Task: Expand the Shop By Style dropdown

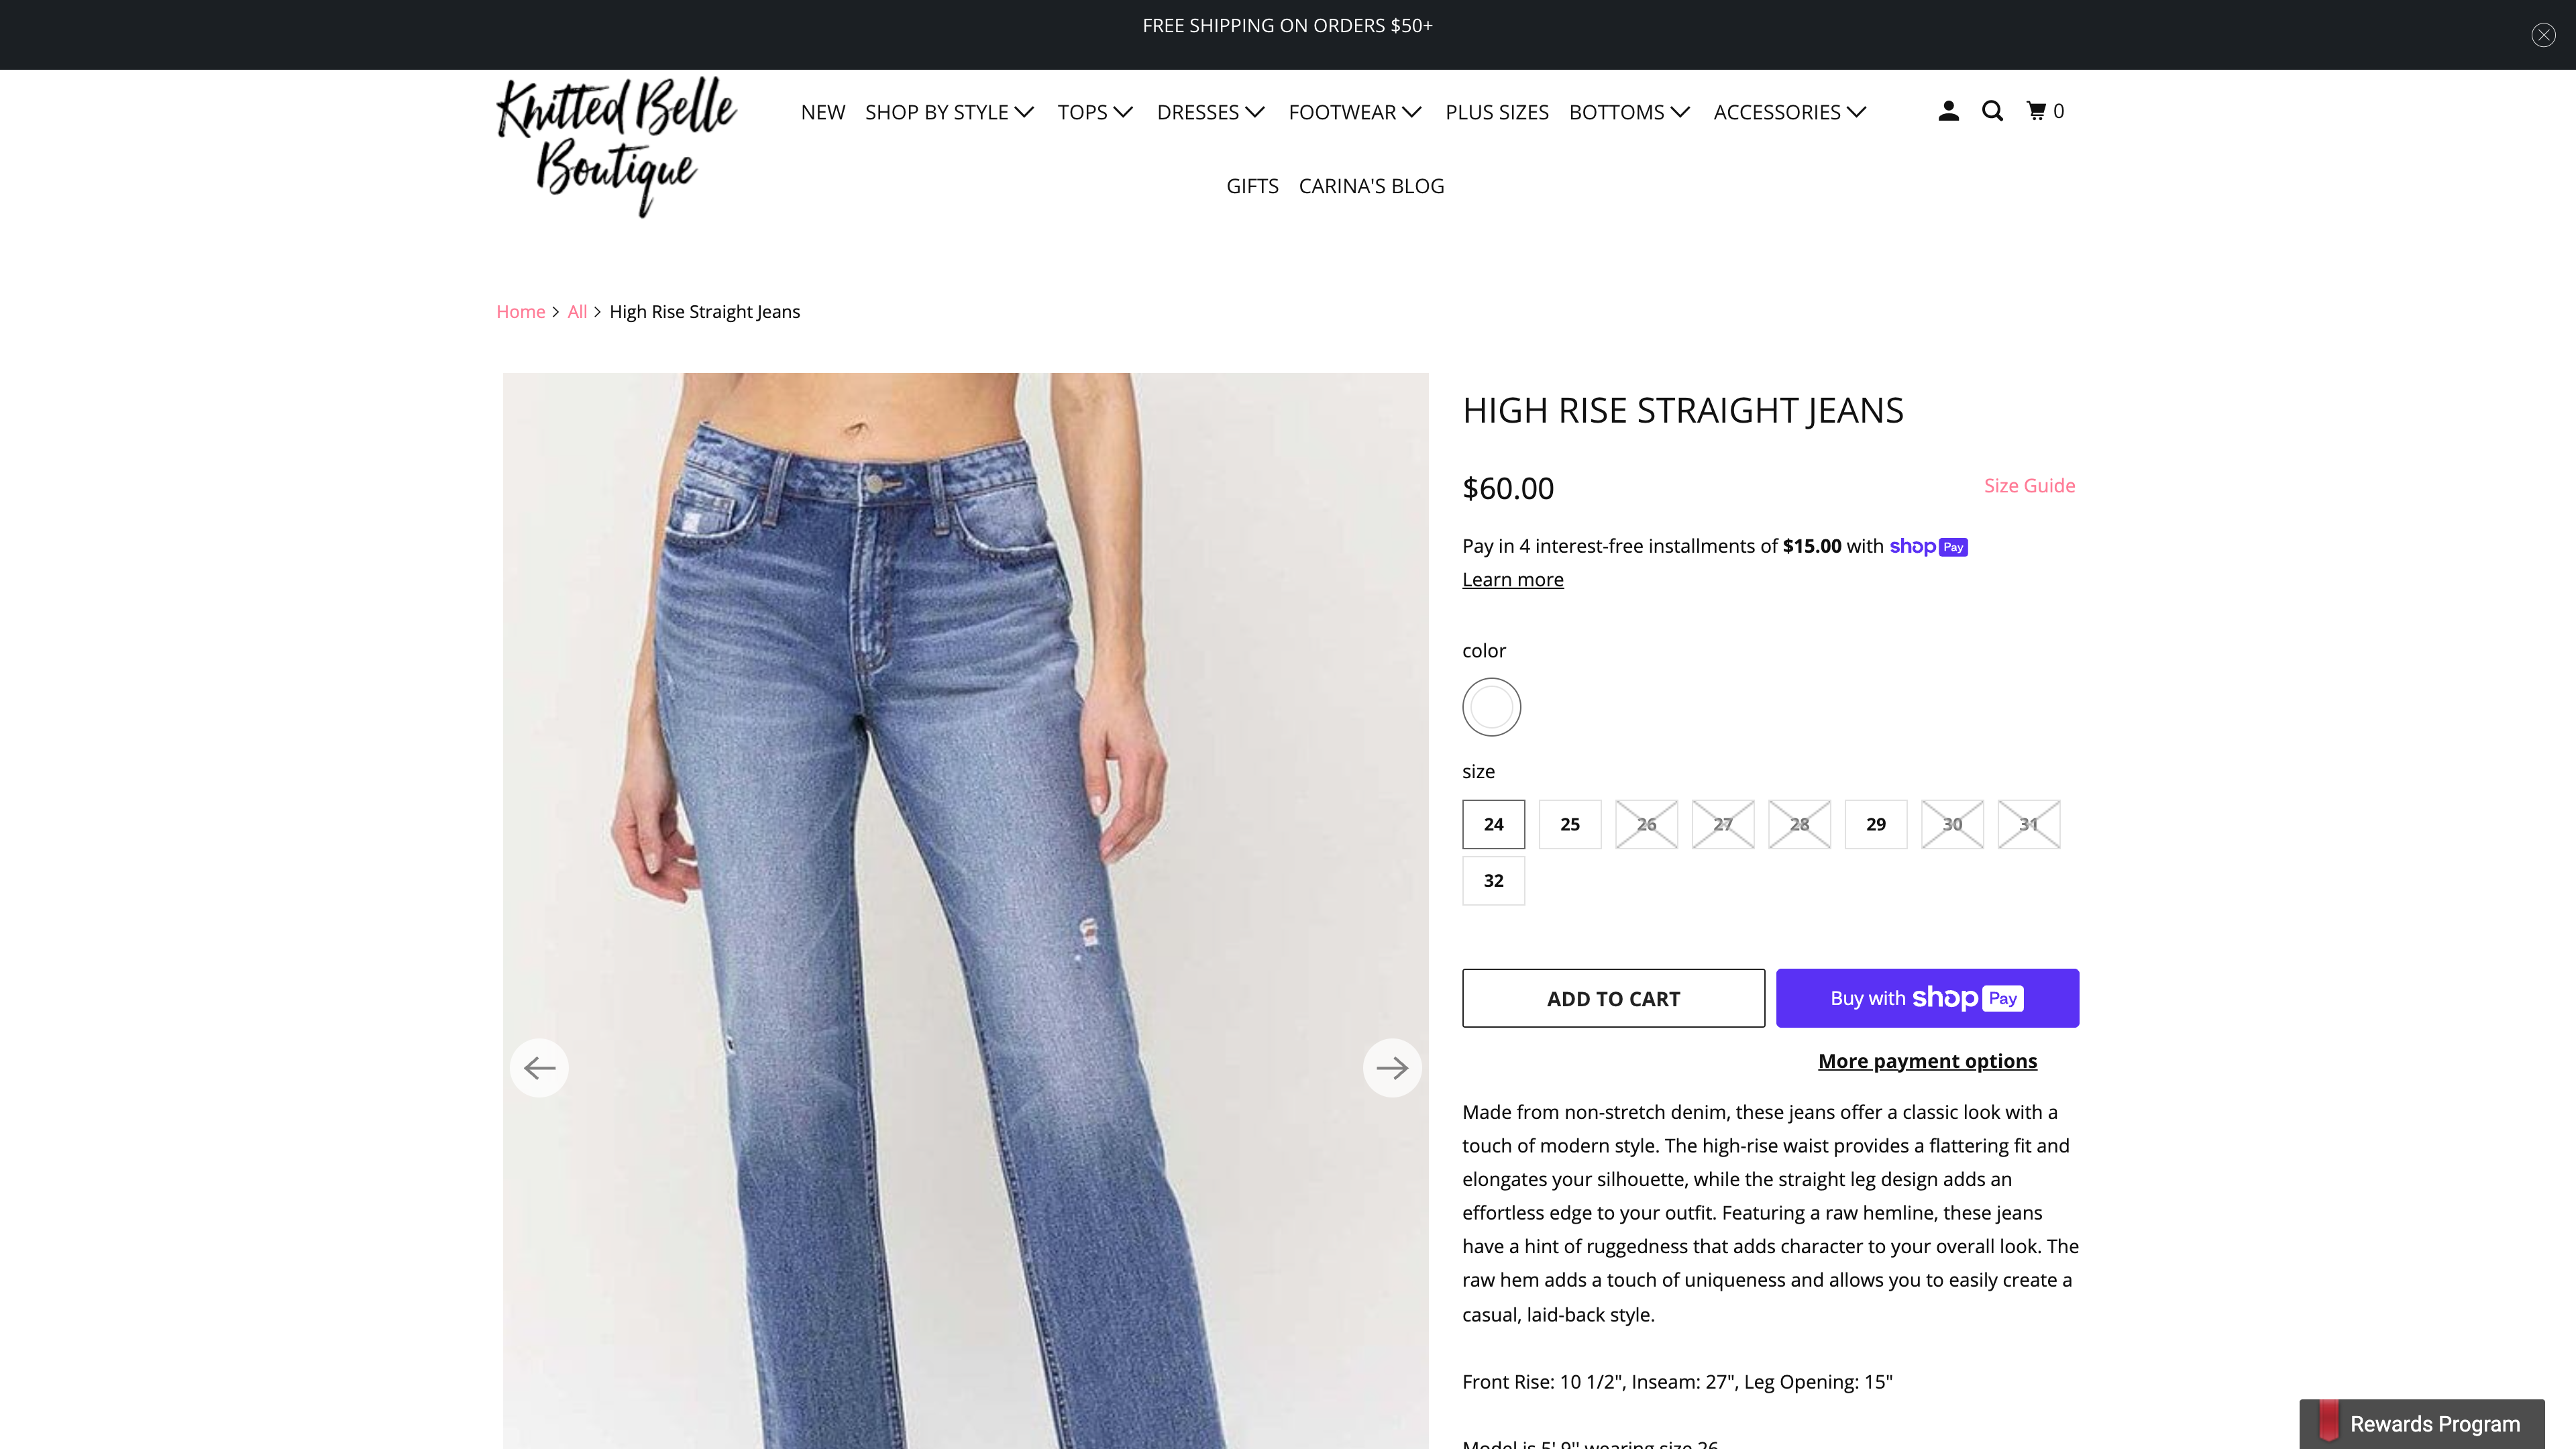Action: (950, 112)
